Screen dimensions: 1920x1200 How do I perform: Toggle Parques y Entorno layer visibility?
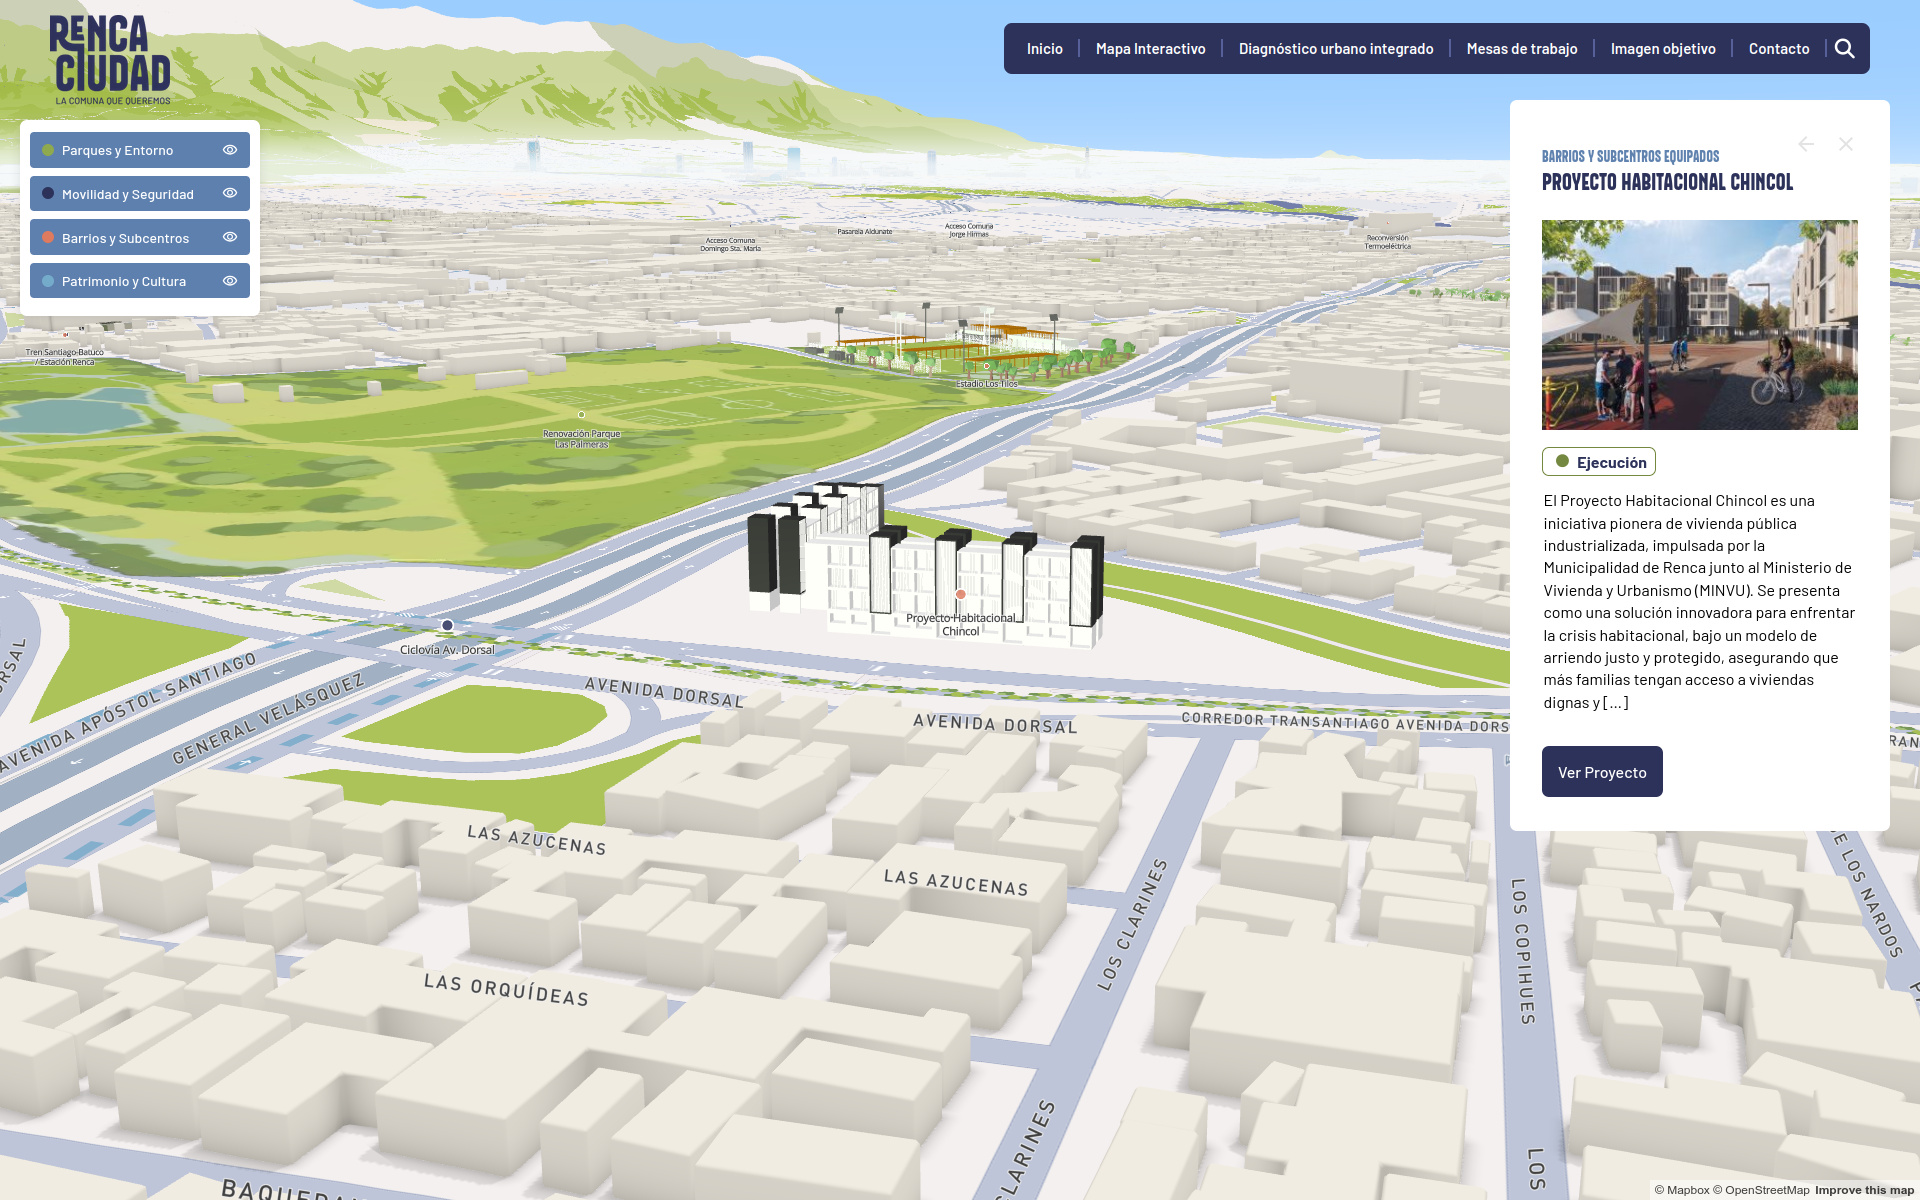[230, 150]
